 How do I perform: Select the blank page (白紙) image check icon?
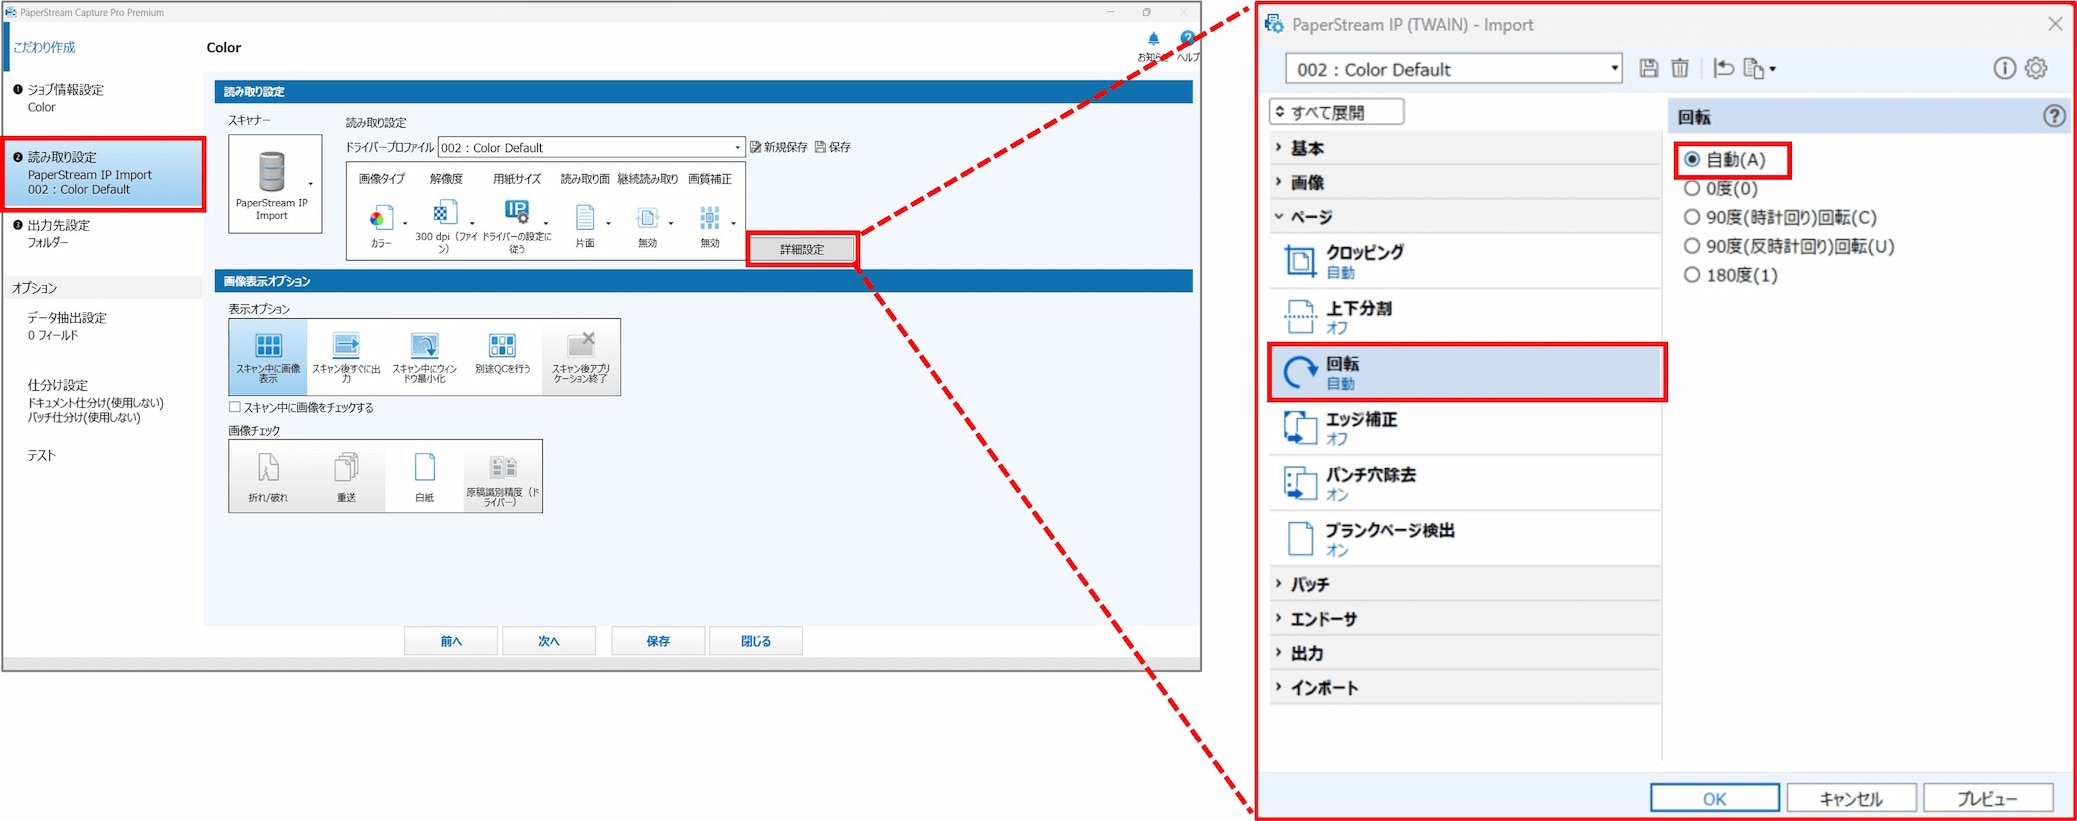[x=424, y=475]
